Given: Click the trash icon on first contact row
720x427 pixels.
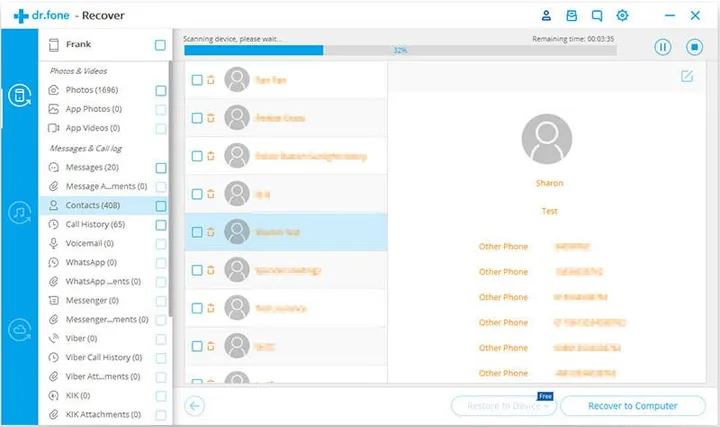Looking at the screenshot, I should (x=211, y=80).
